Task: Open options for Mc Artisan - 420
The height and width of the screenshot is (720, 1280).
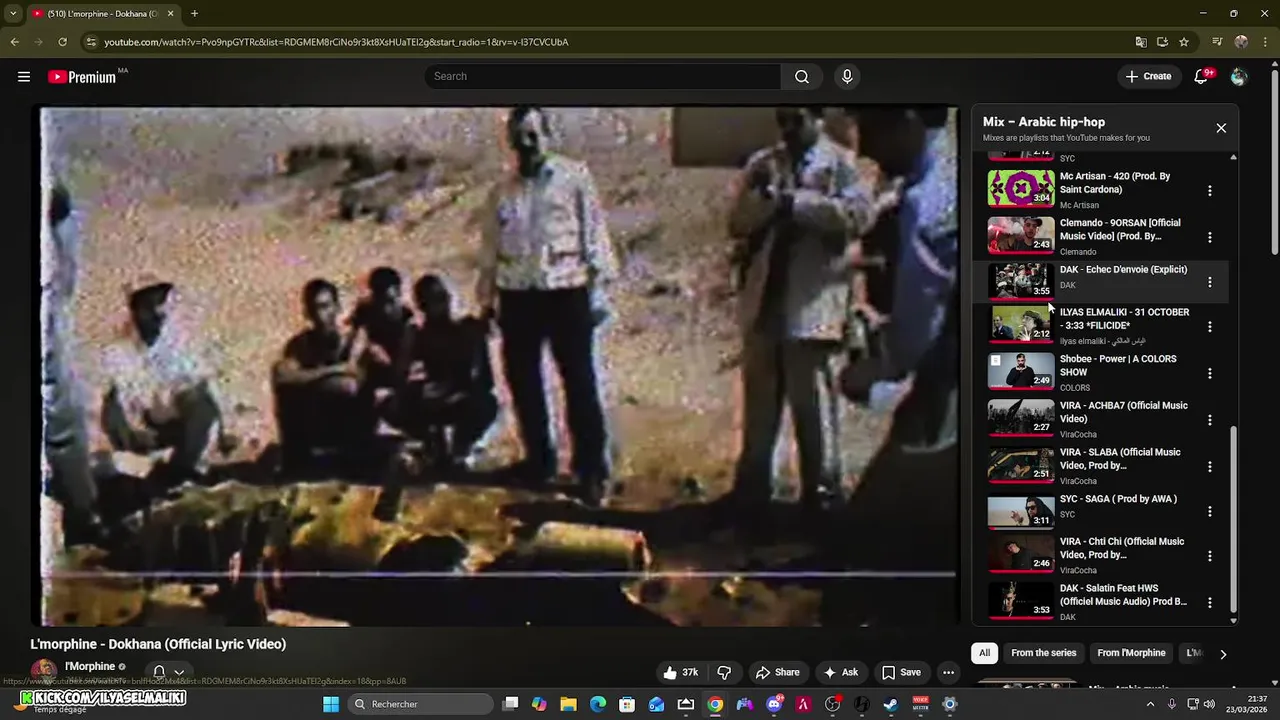Action: pyautogui.click(x=1209, y=190)
